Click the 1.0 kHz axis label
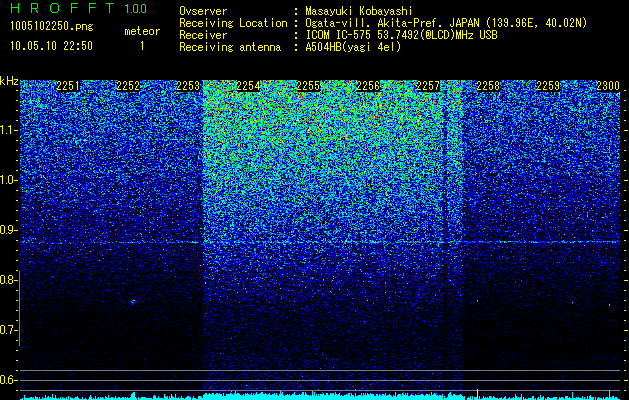The image size is (629, 400). [8, 180]
